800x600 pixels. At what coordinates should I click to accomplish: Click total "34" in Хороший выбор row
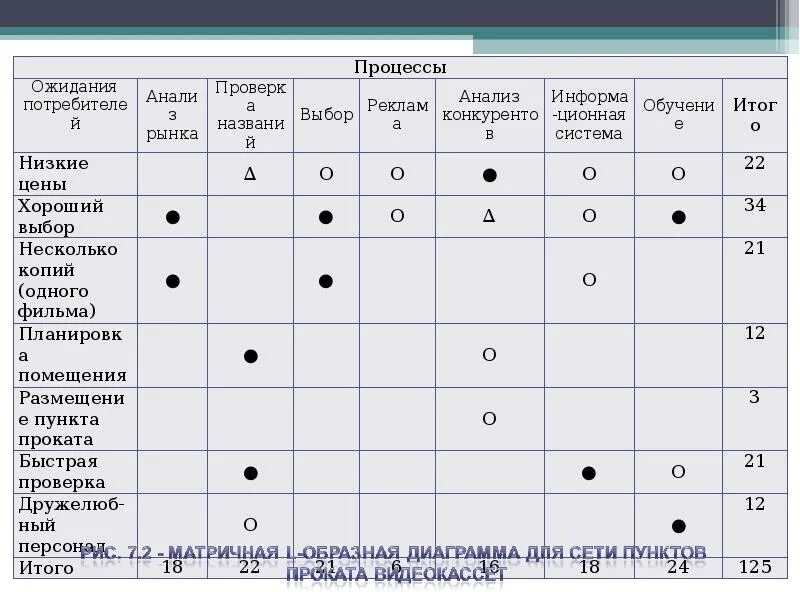(x=755, y=205)
